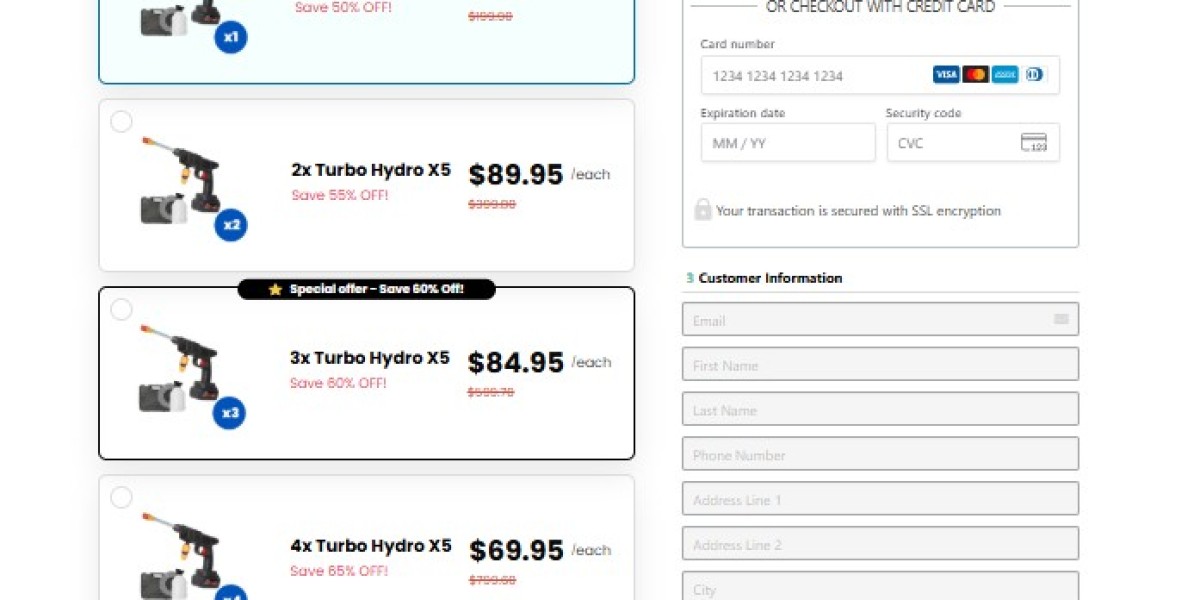Screen dimensions: 1200x600
Task: Click the Visa card icon
Action: point(946,74)
